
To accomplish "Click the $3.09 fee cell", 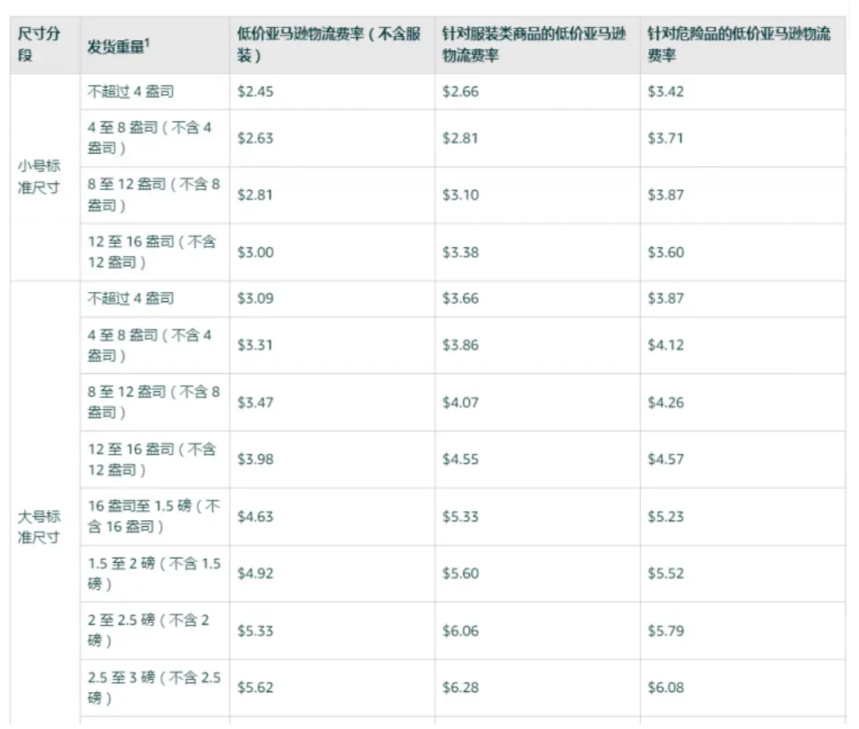I will pos(255,298).
